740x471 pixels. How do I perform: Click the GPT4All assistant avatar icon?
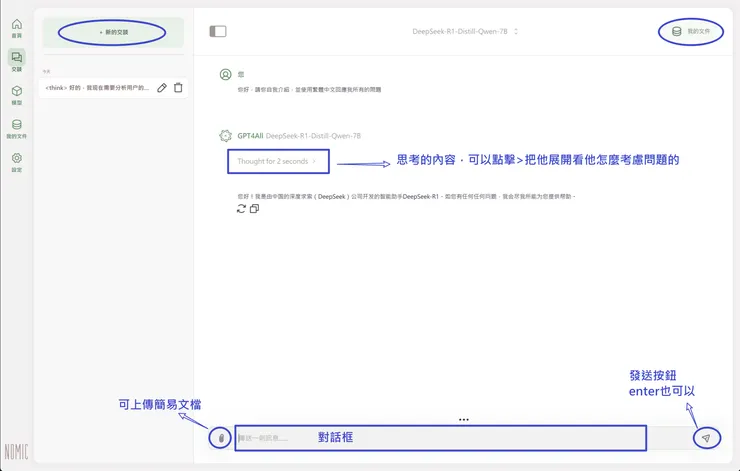226,136
